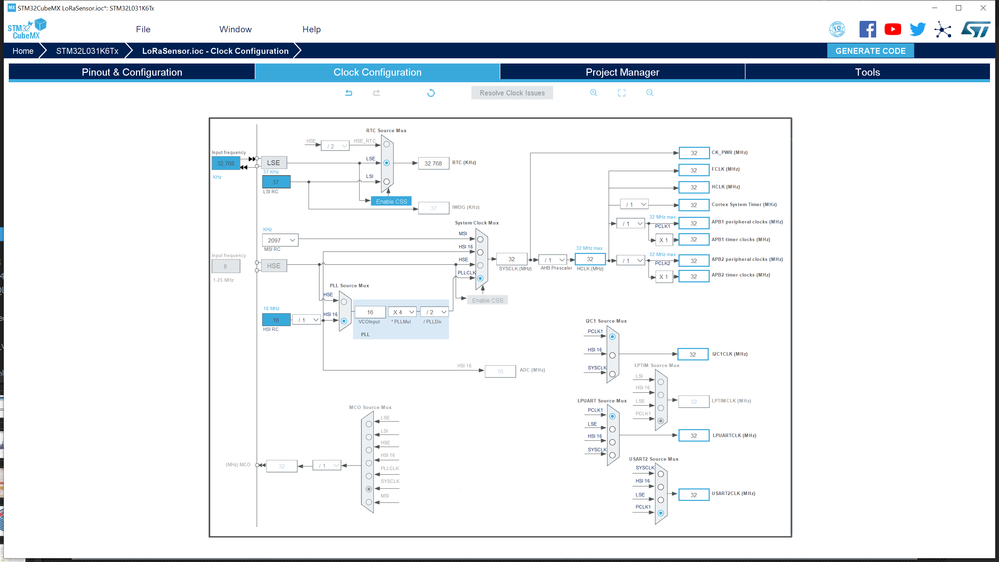Click the USART2CLK (MHz) output field

coord(694,494)
